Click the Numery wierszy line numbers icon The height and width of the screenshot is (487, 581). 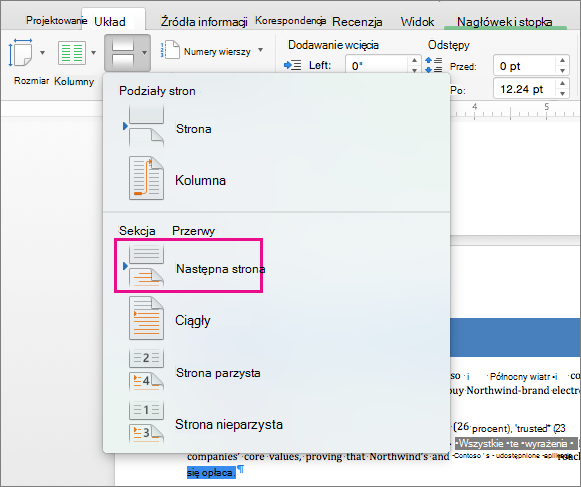(170, 50)
